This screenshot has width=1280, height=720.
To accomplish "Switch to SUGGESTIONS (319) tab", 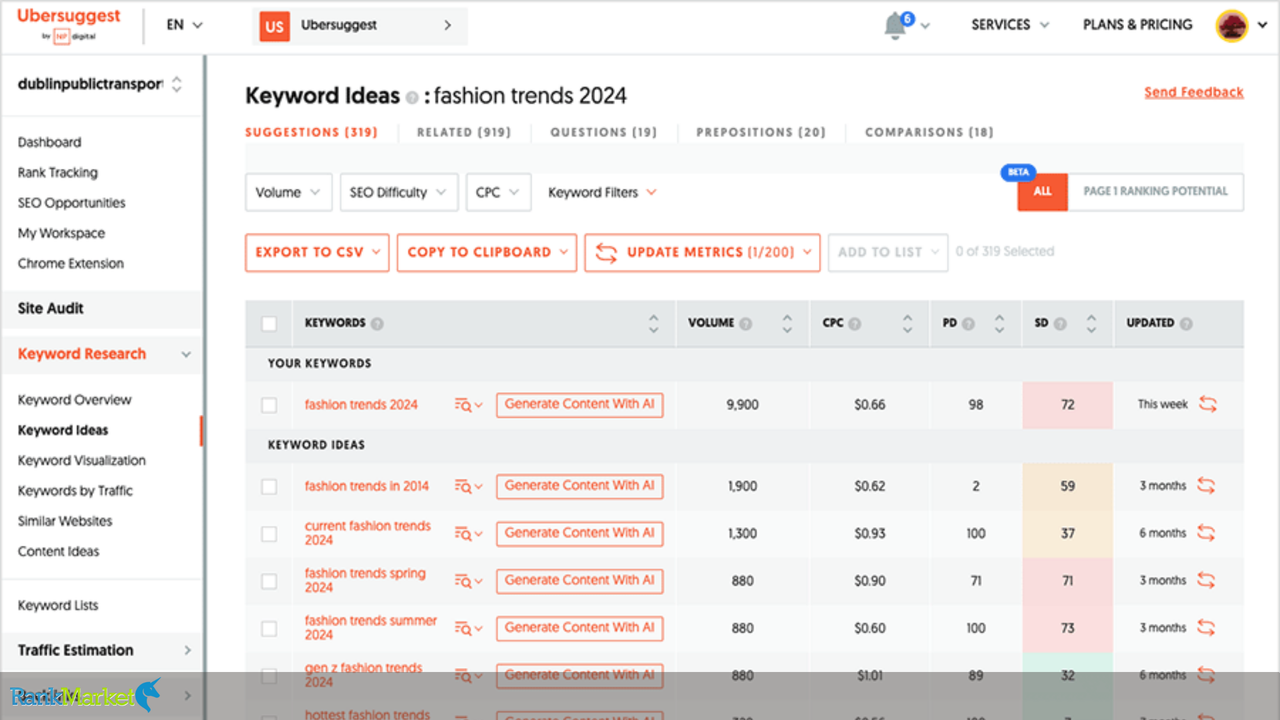I will (x=311, y=132).
